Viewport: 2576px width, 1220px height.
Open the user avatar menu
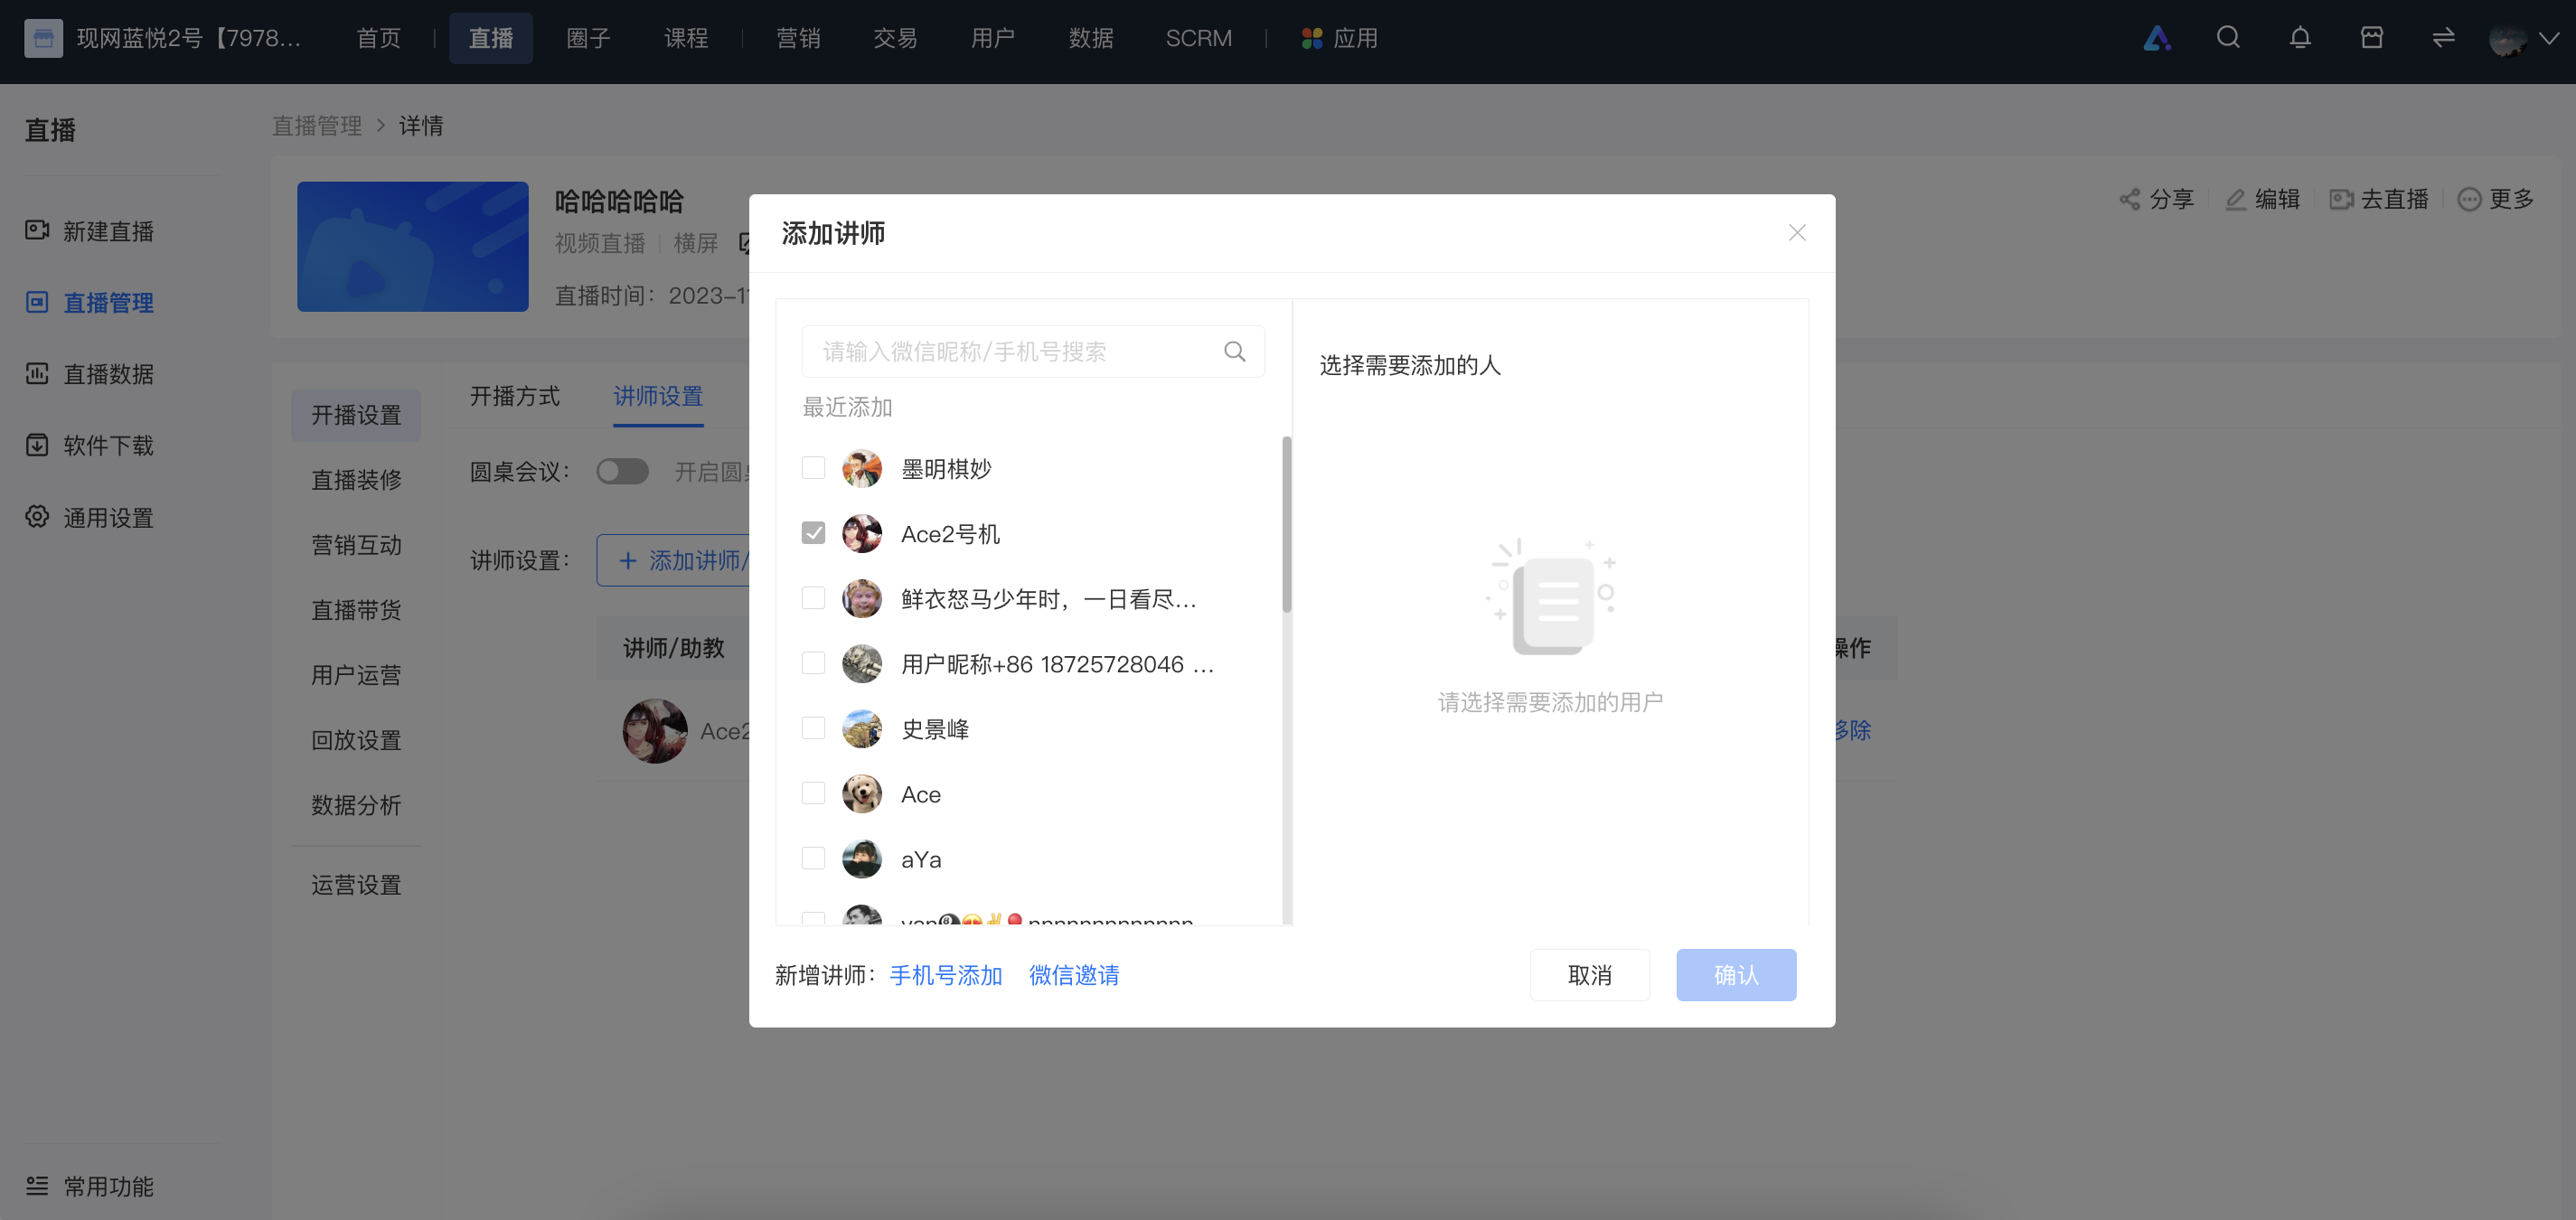coord(2507,39)
